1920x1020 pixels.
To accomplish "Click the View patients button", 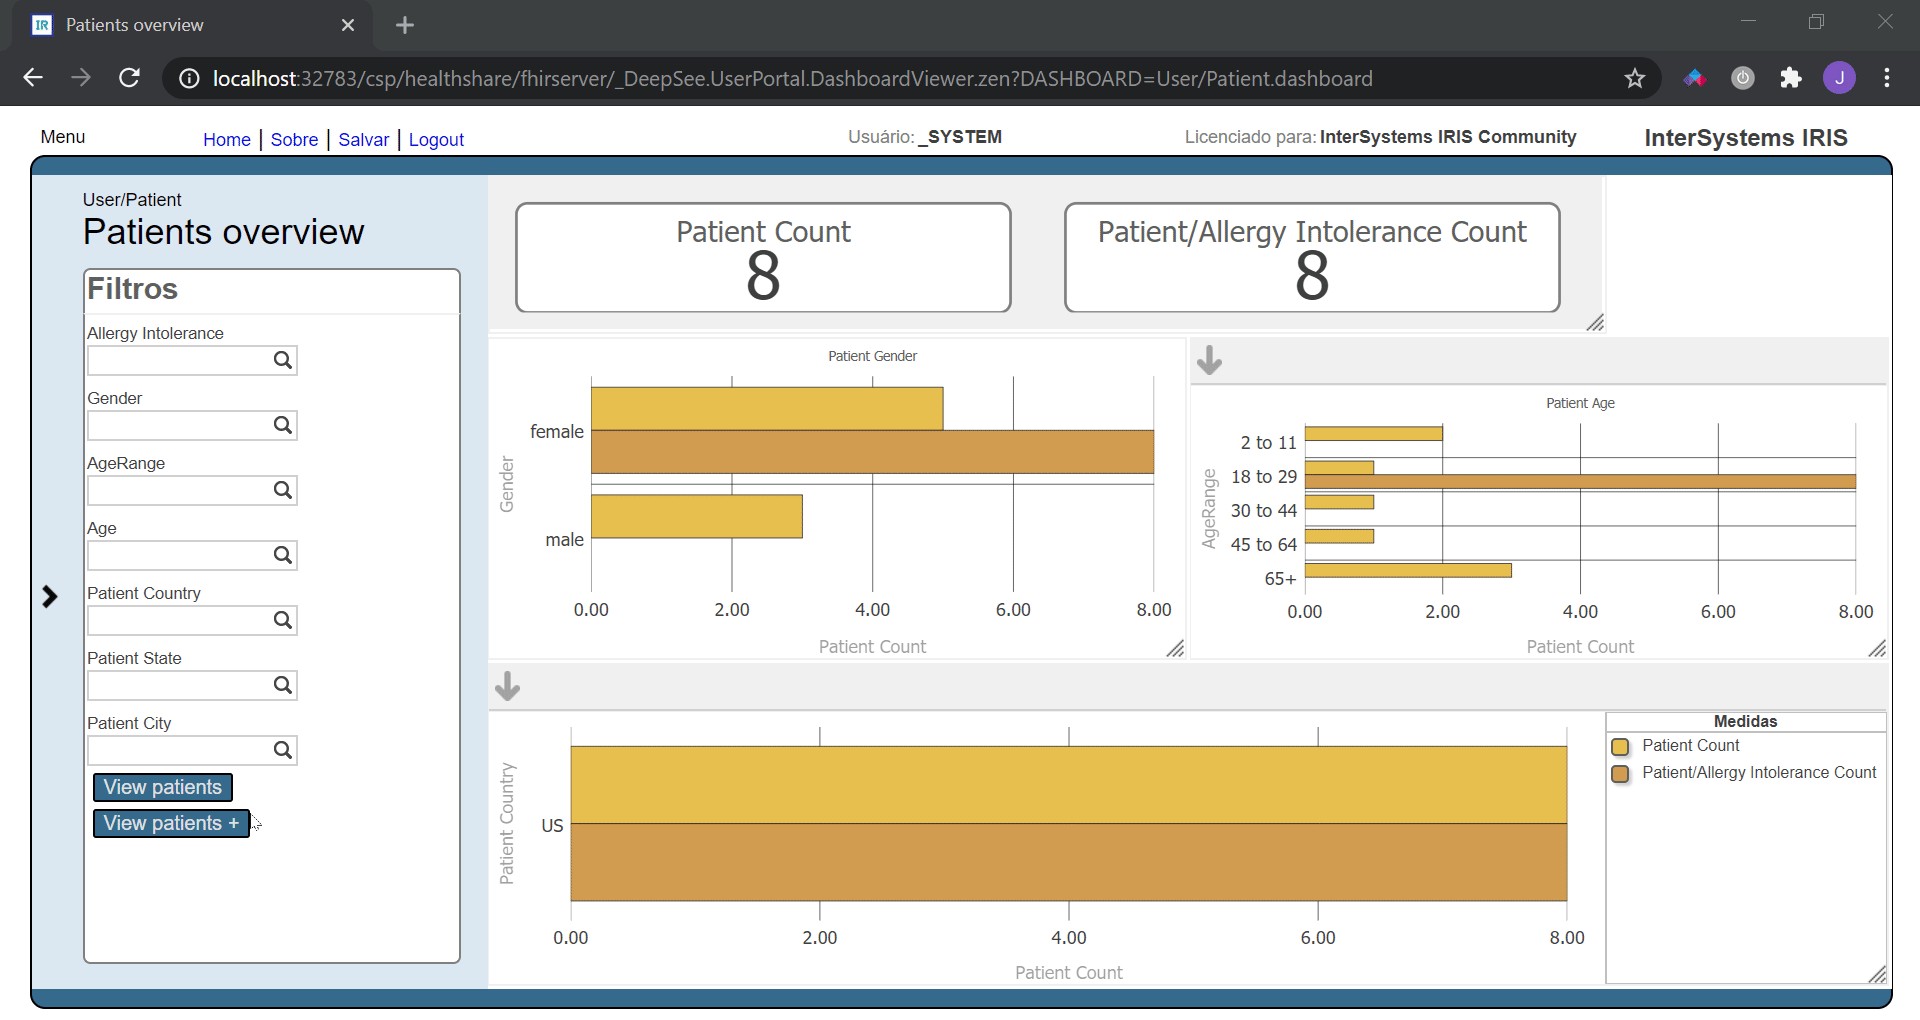I will click(163, 787).
